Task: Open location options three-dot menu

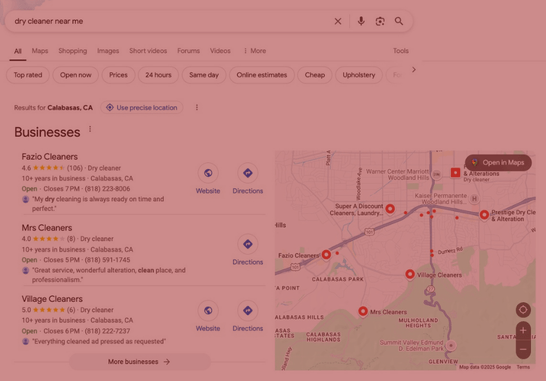Action: click(x=197, y=107)
